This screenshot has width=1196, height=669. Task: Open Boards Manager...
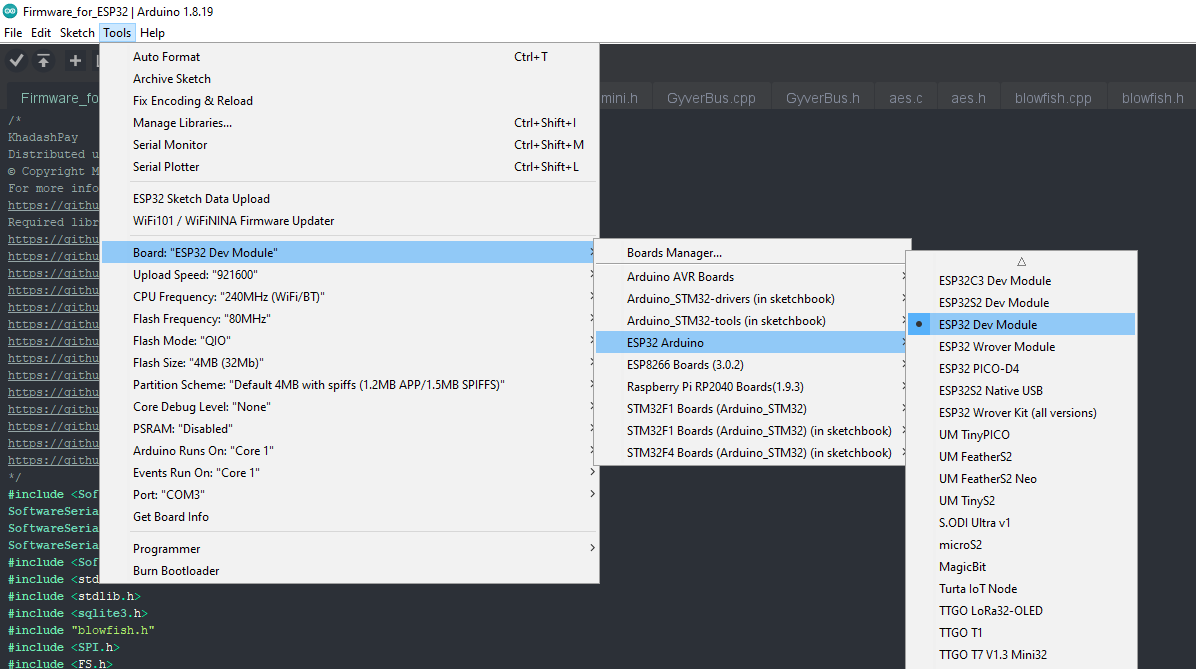pos(751,252)
